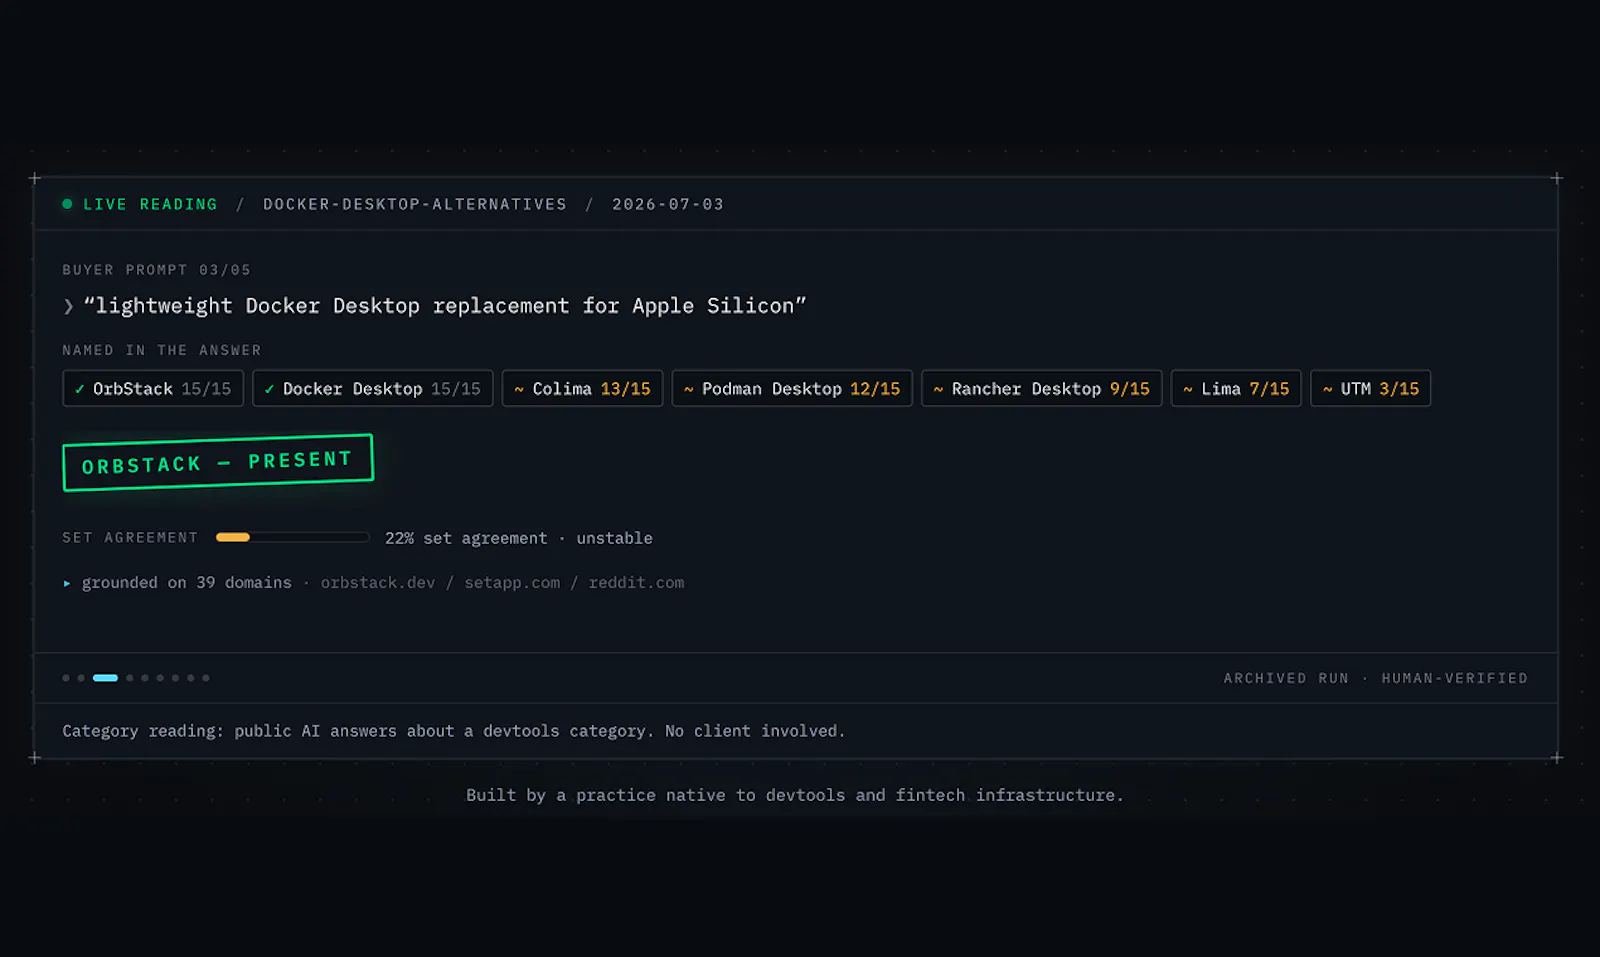Click the 'lightweight Docker Desktop replacement' prompt text
1600x957 pixels.
(445, 306)
